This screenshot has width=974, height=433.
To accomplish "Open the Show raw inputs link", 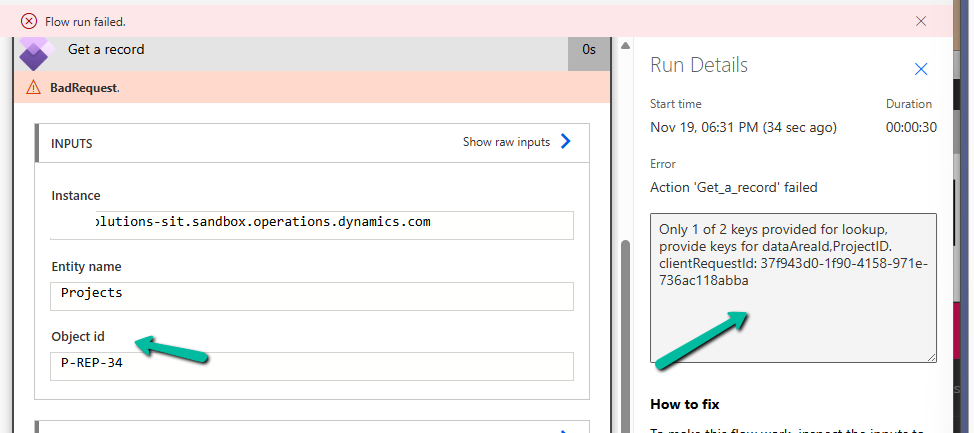I will point(506,142).
